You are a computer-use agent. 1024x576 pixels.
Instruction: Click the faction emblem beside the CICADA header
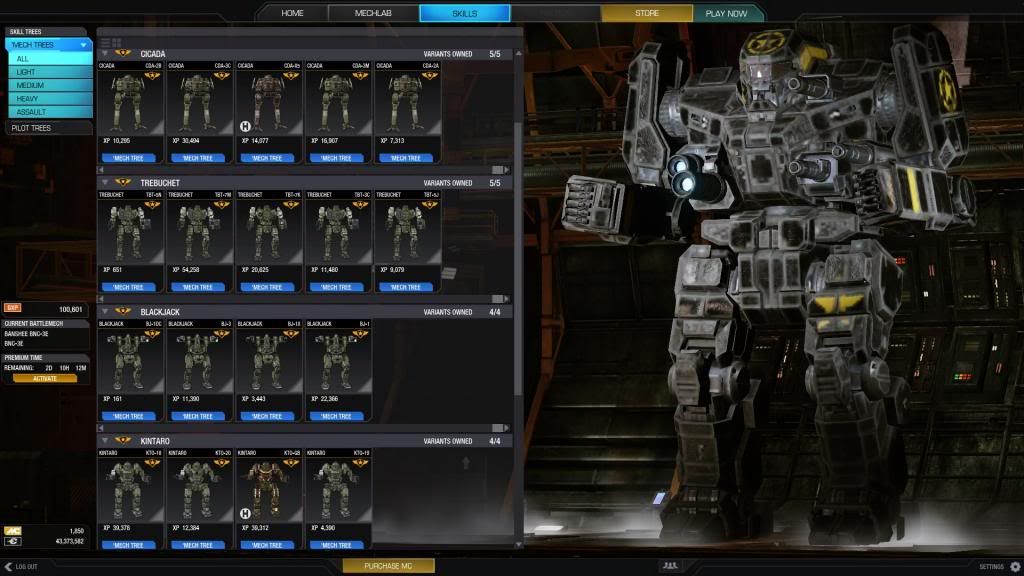[123, 54]
